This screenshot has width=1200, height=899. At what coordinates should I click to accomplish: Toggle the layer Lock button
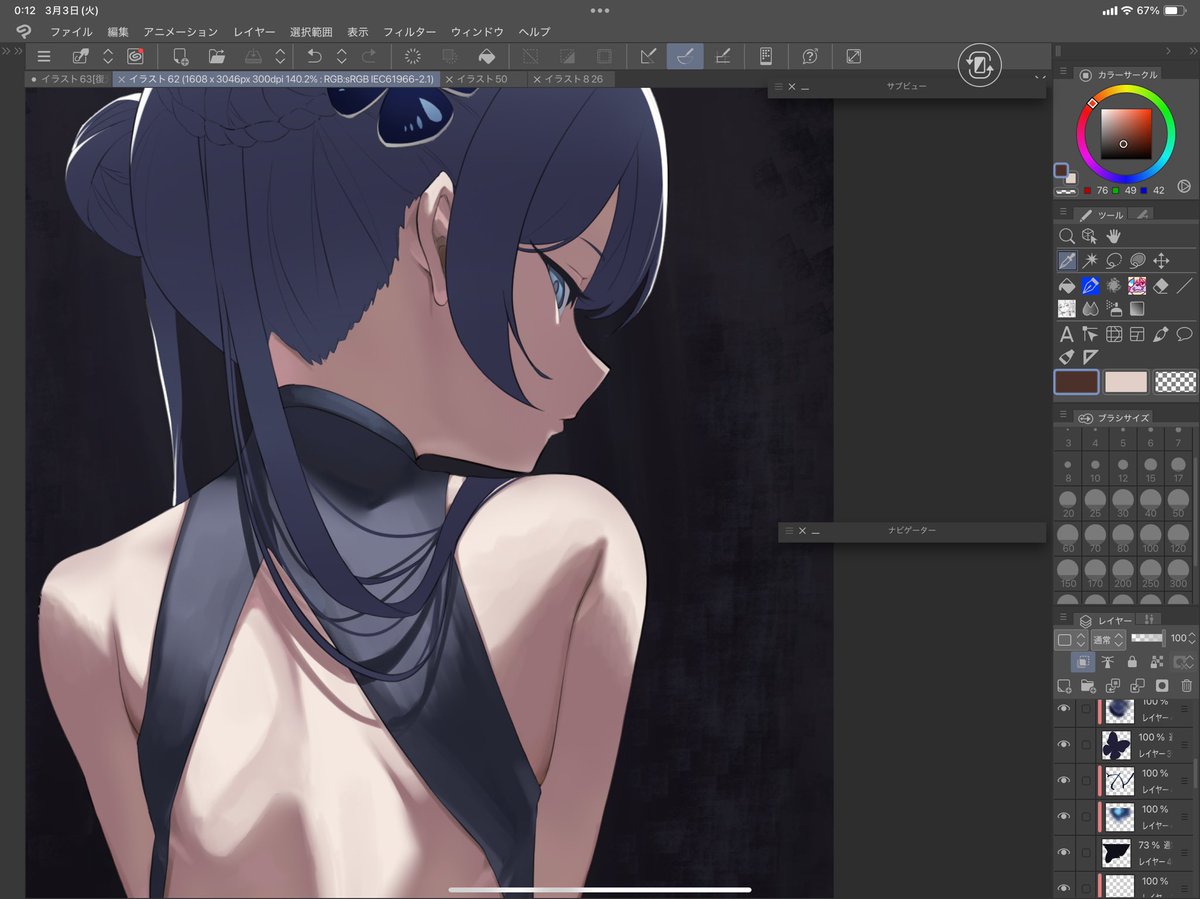[1132, 662]
